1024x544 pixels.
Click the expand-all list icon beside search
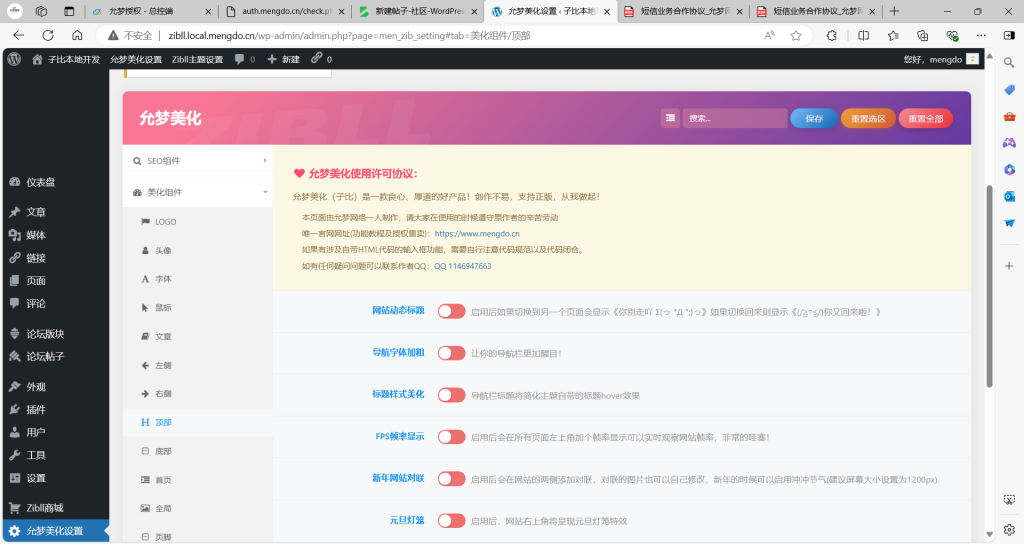pyautogui.click(x=670, y=118)
